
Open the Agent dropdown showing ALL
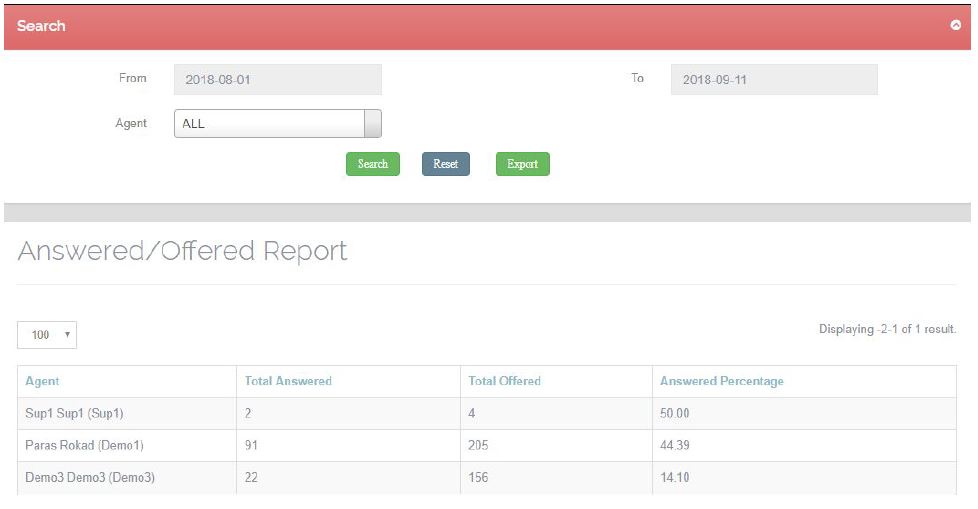pyautogui.click(x=278, y=124)
